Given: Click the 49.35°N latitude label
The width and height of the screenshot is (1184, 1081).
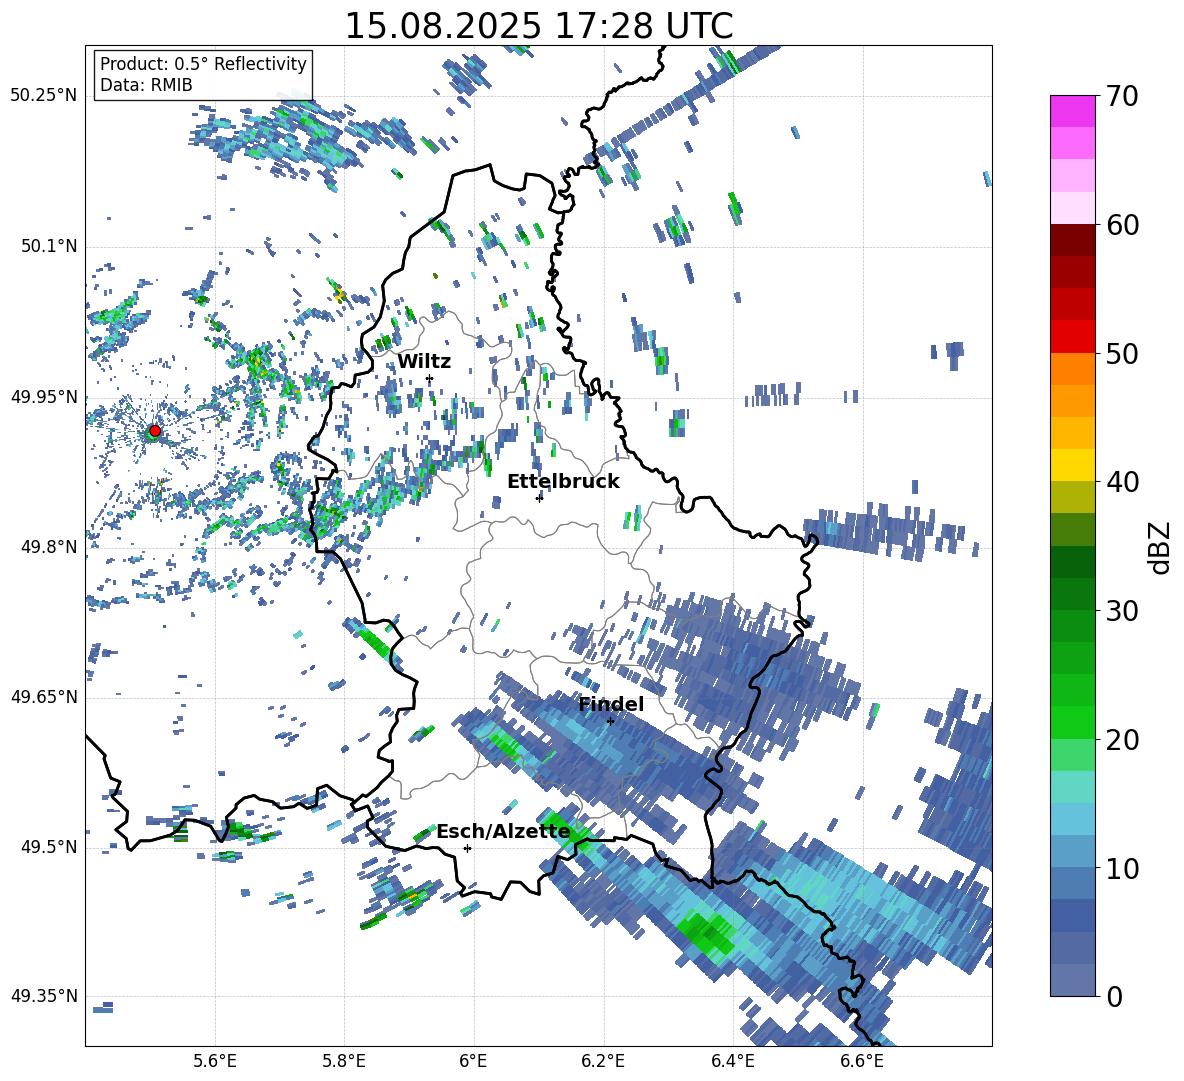Looking at the screenshot, I should coord(44,996).
